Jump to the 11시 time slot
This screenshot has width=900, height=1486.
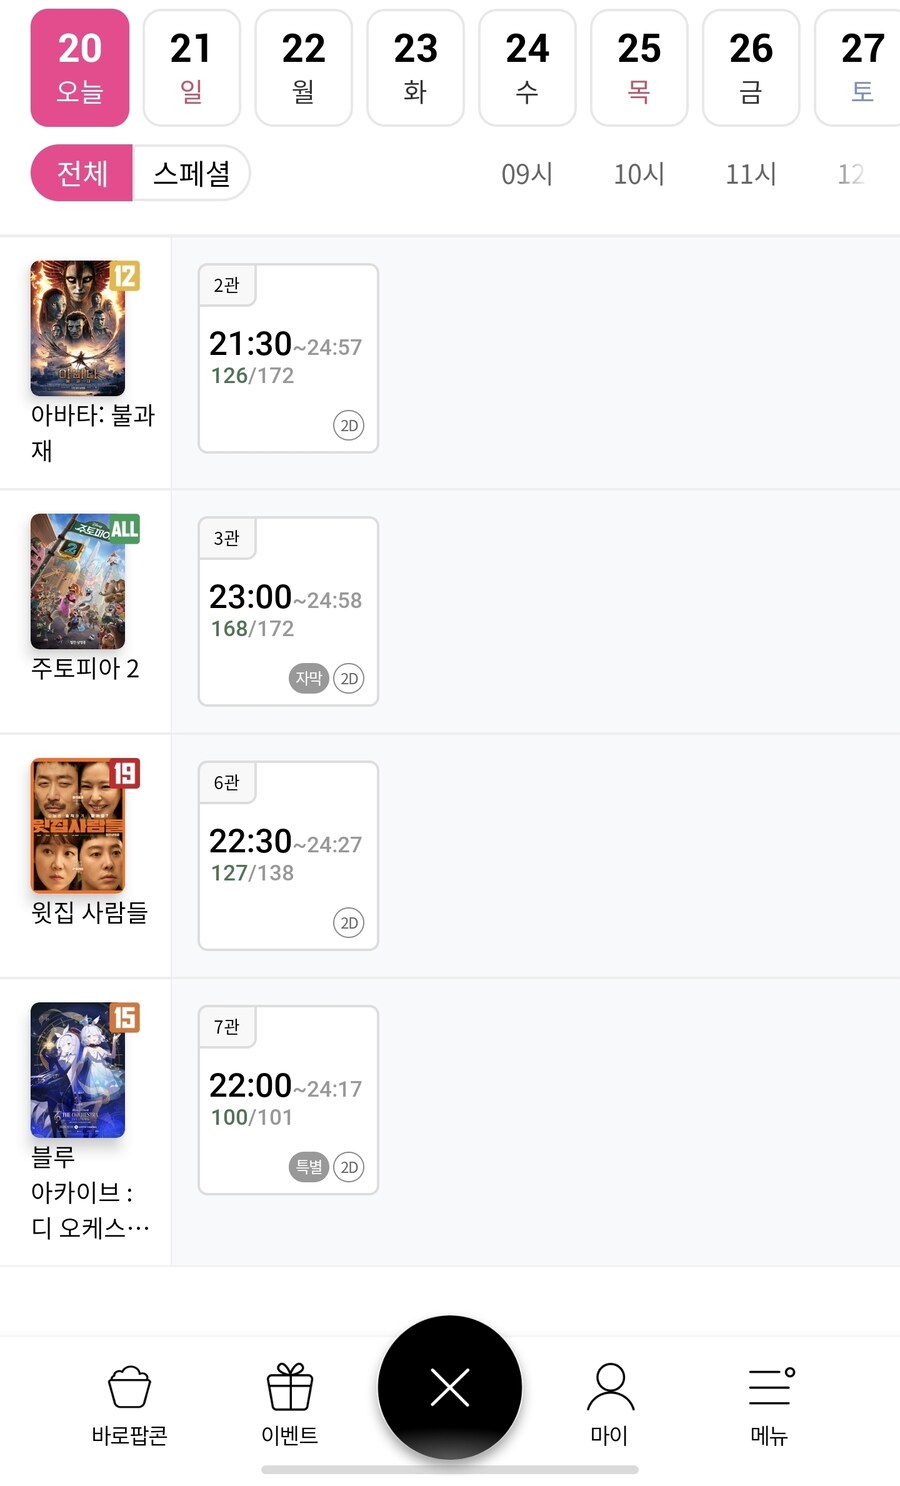coord(751,174)
